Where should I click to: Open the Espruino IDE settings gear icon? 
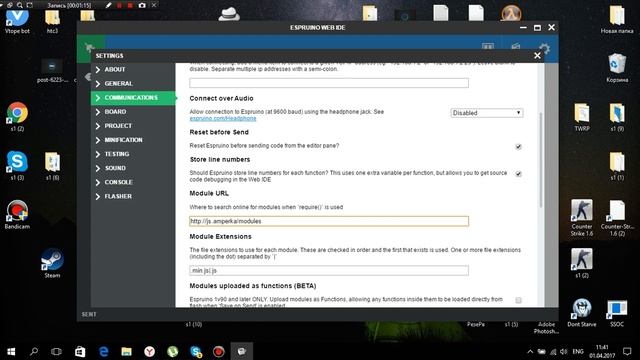(x=544, y=49)
